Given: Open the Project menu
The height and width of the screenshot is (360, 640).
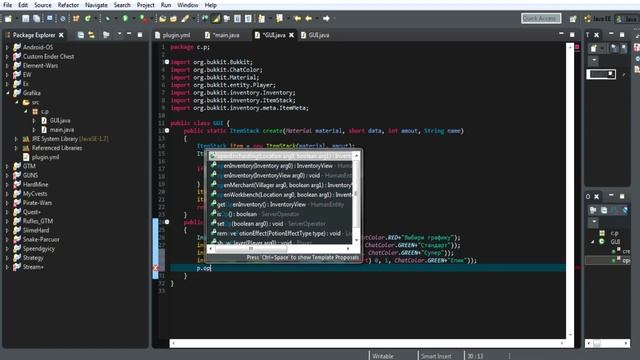Looking at the screenshot, I should click(145, 5).
